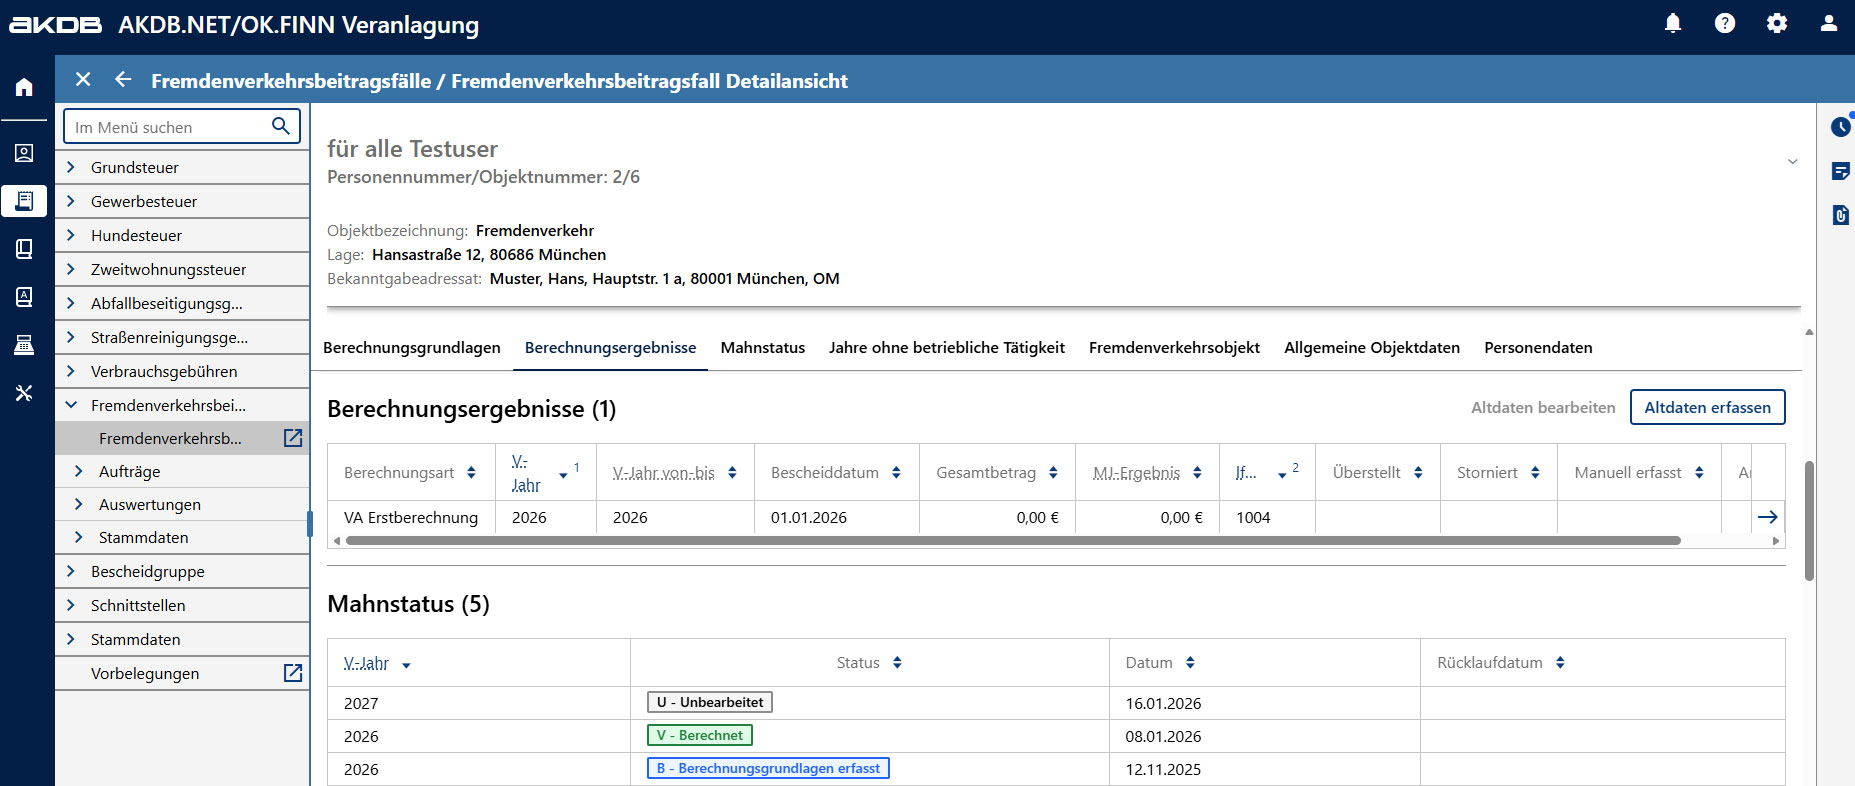Go to home icon in left sidebar
This screenshot has width=1855, height=786.
[x=24, y=87]
